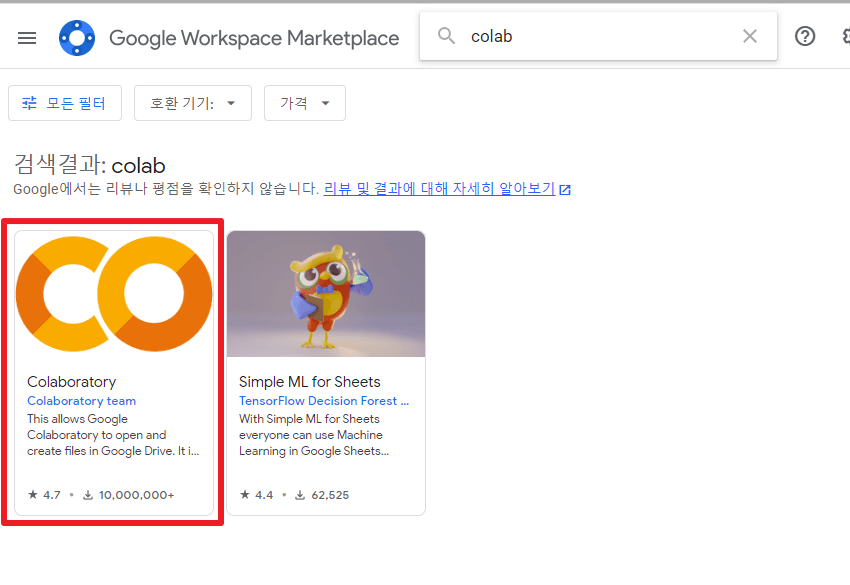Click the external link icon after 알아보기

coord(565,190)
